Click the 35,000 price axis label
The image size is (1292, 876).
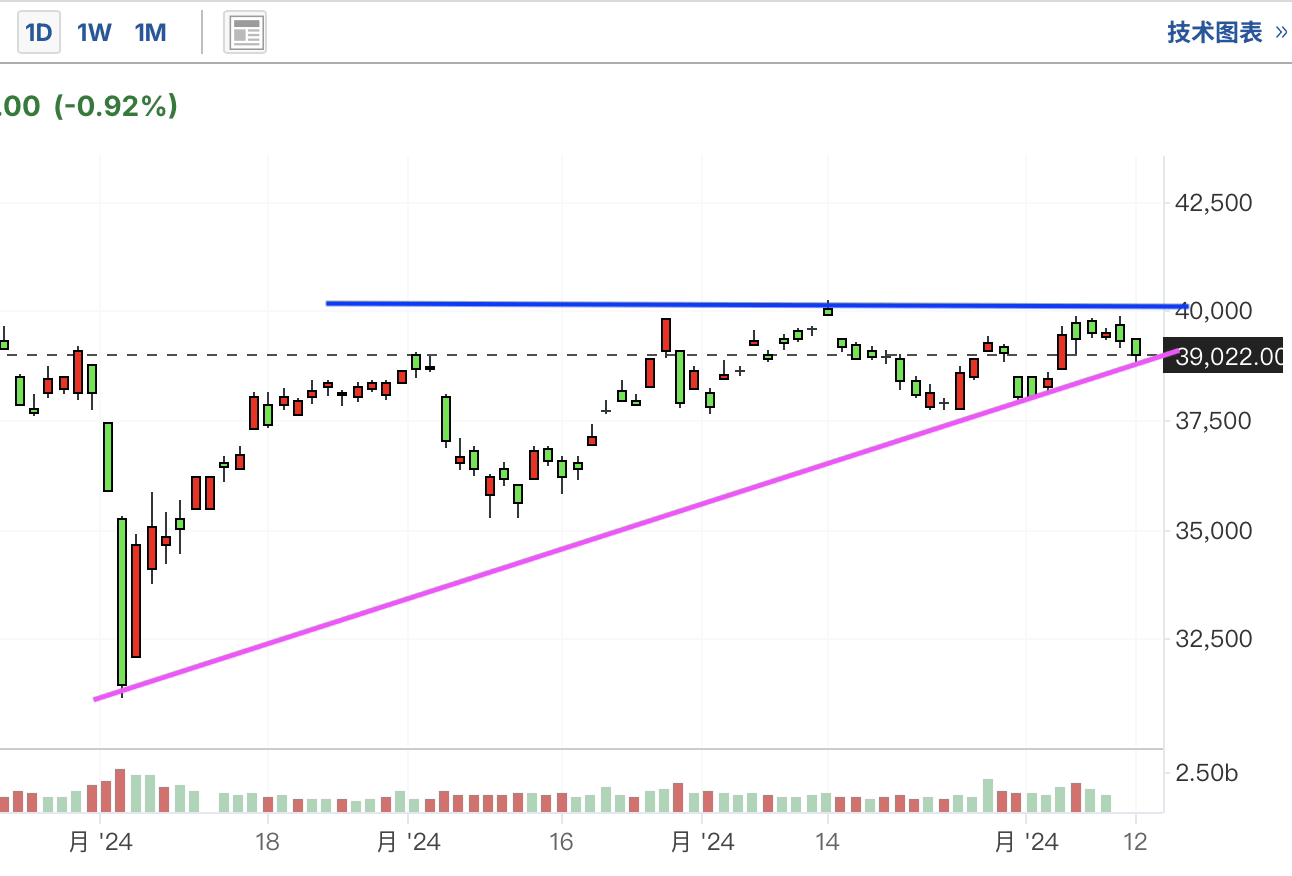[x=1214, y=530]
